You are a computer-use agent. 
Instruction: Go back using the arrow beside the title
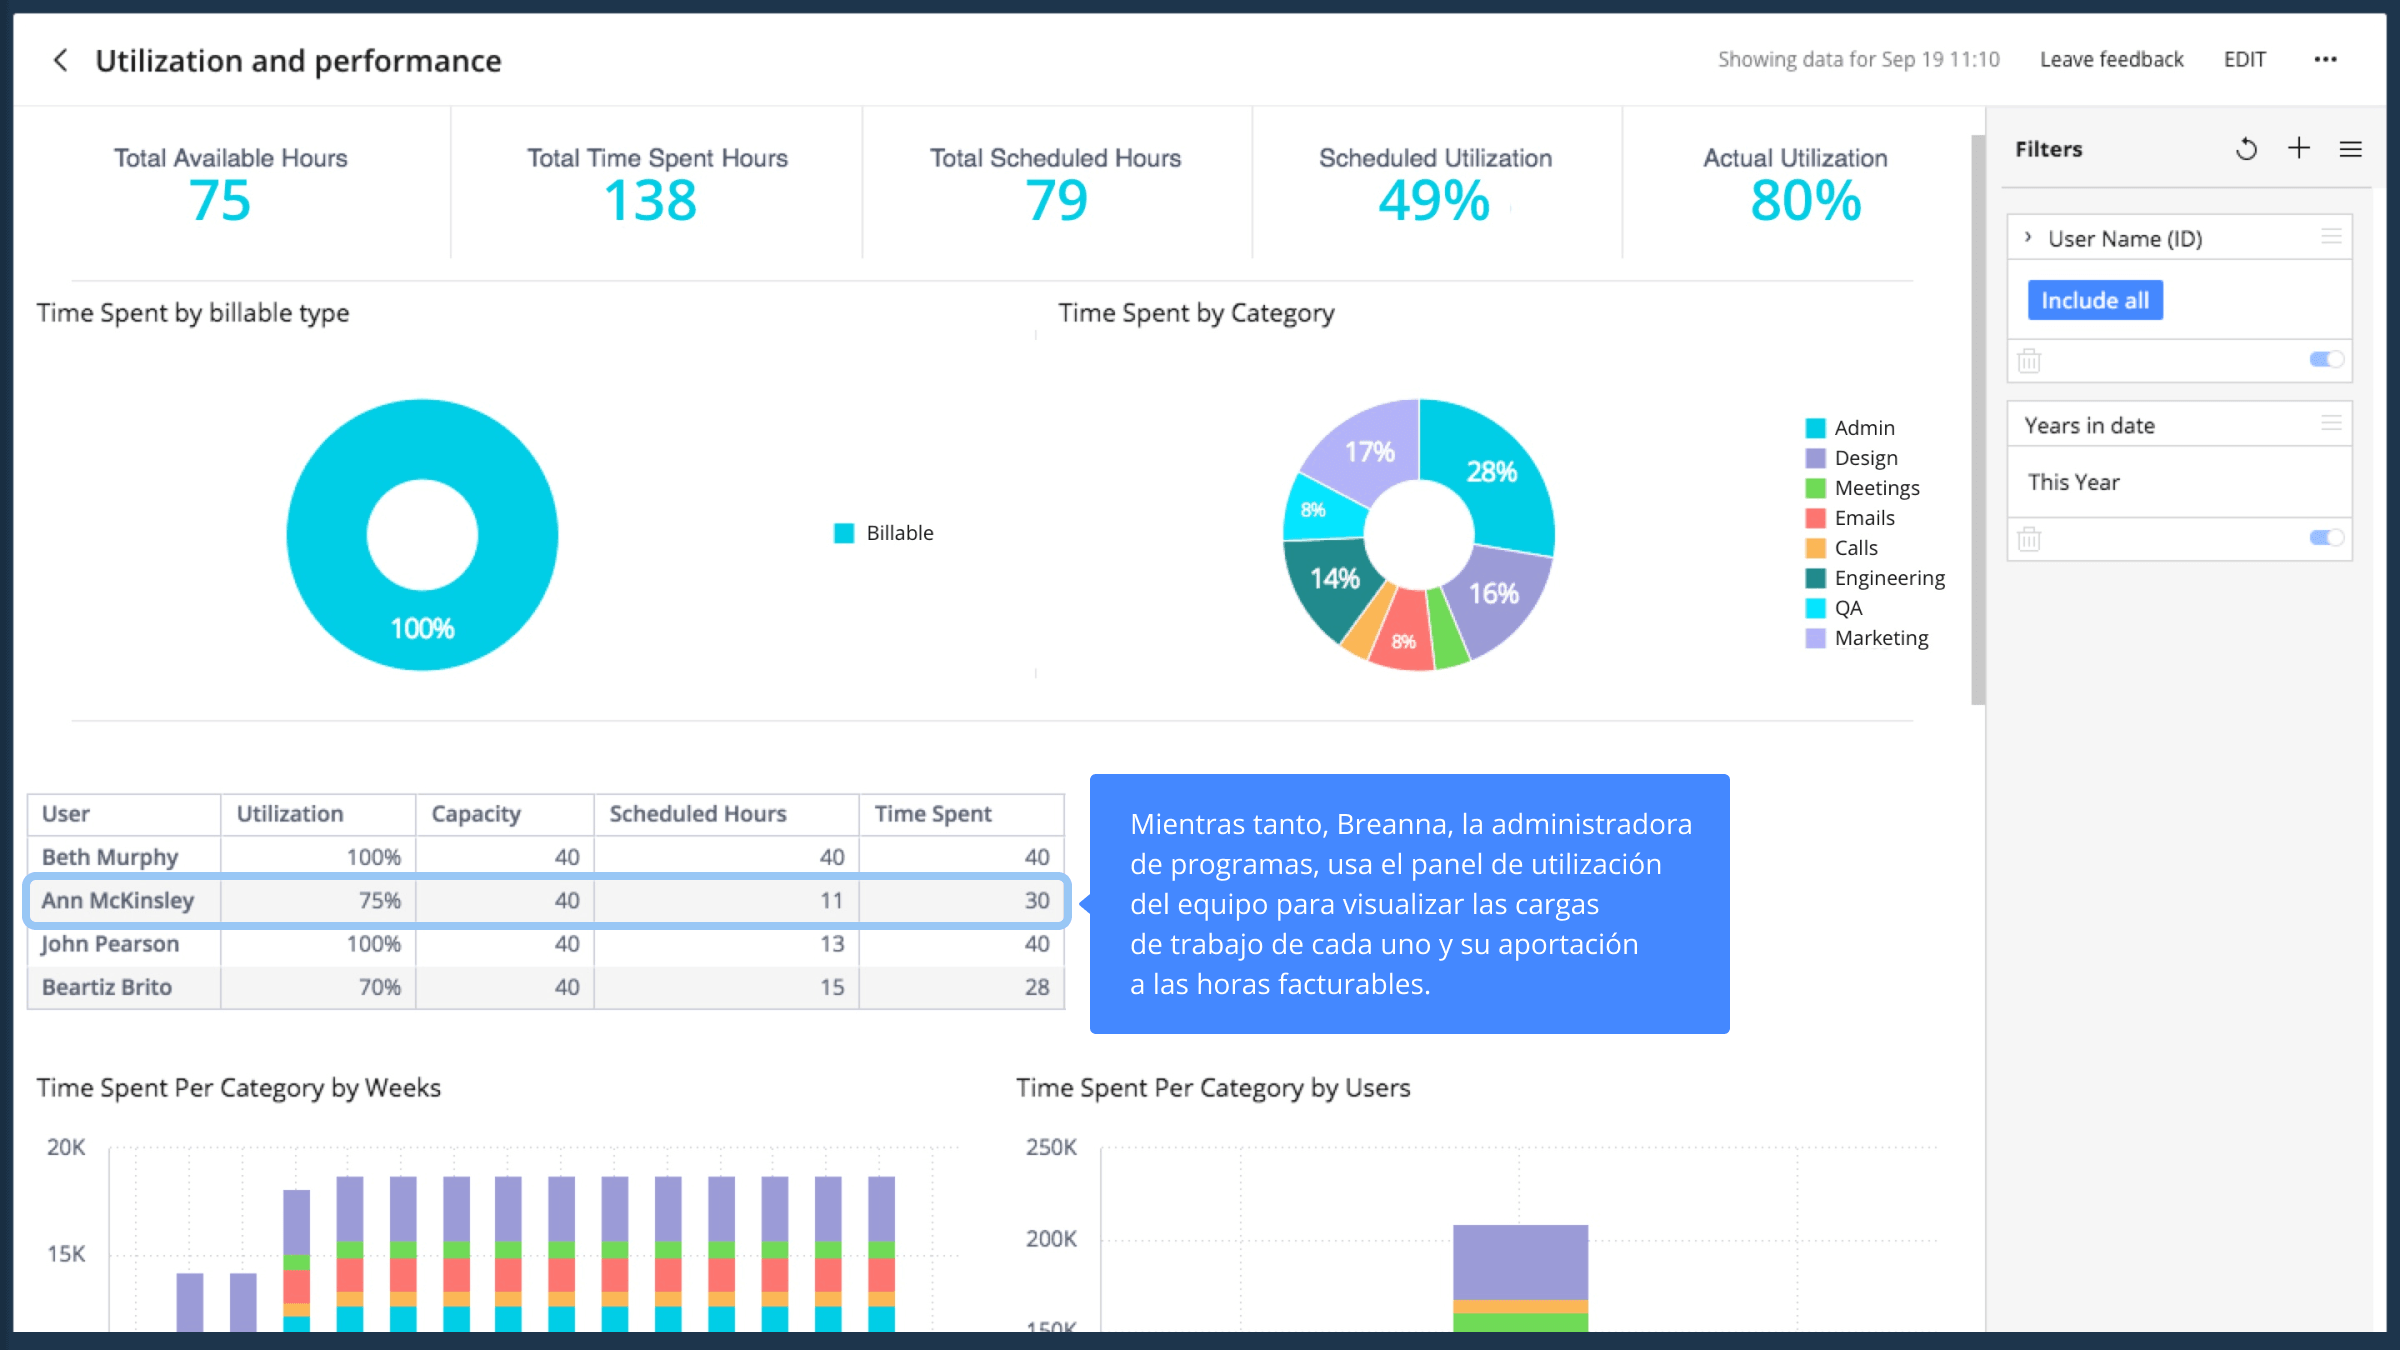pos(61,60)
